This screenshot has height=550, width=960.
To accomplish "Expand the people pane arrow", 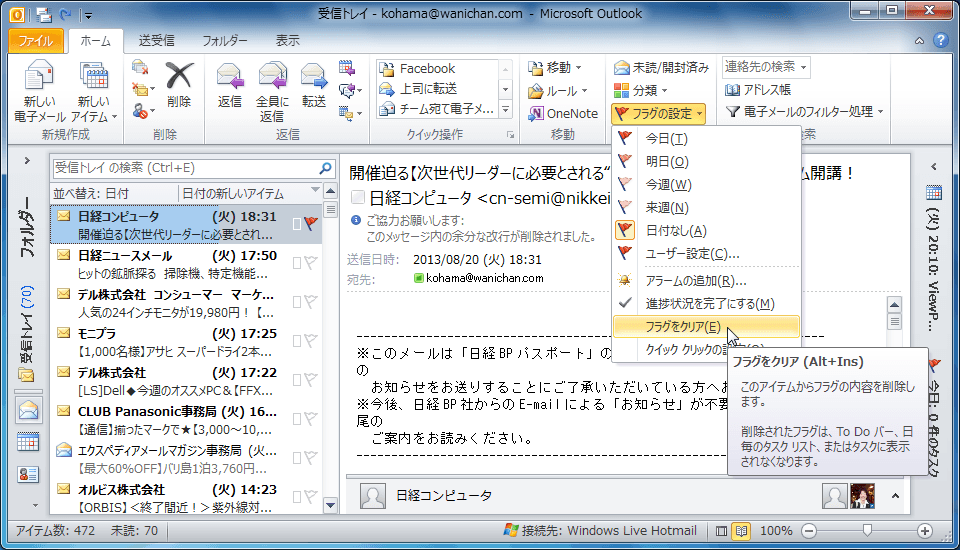I will [x=895, y=495].
